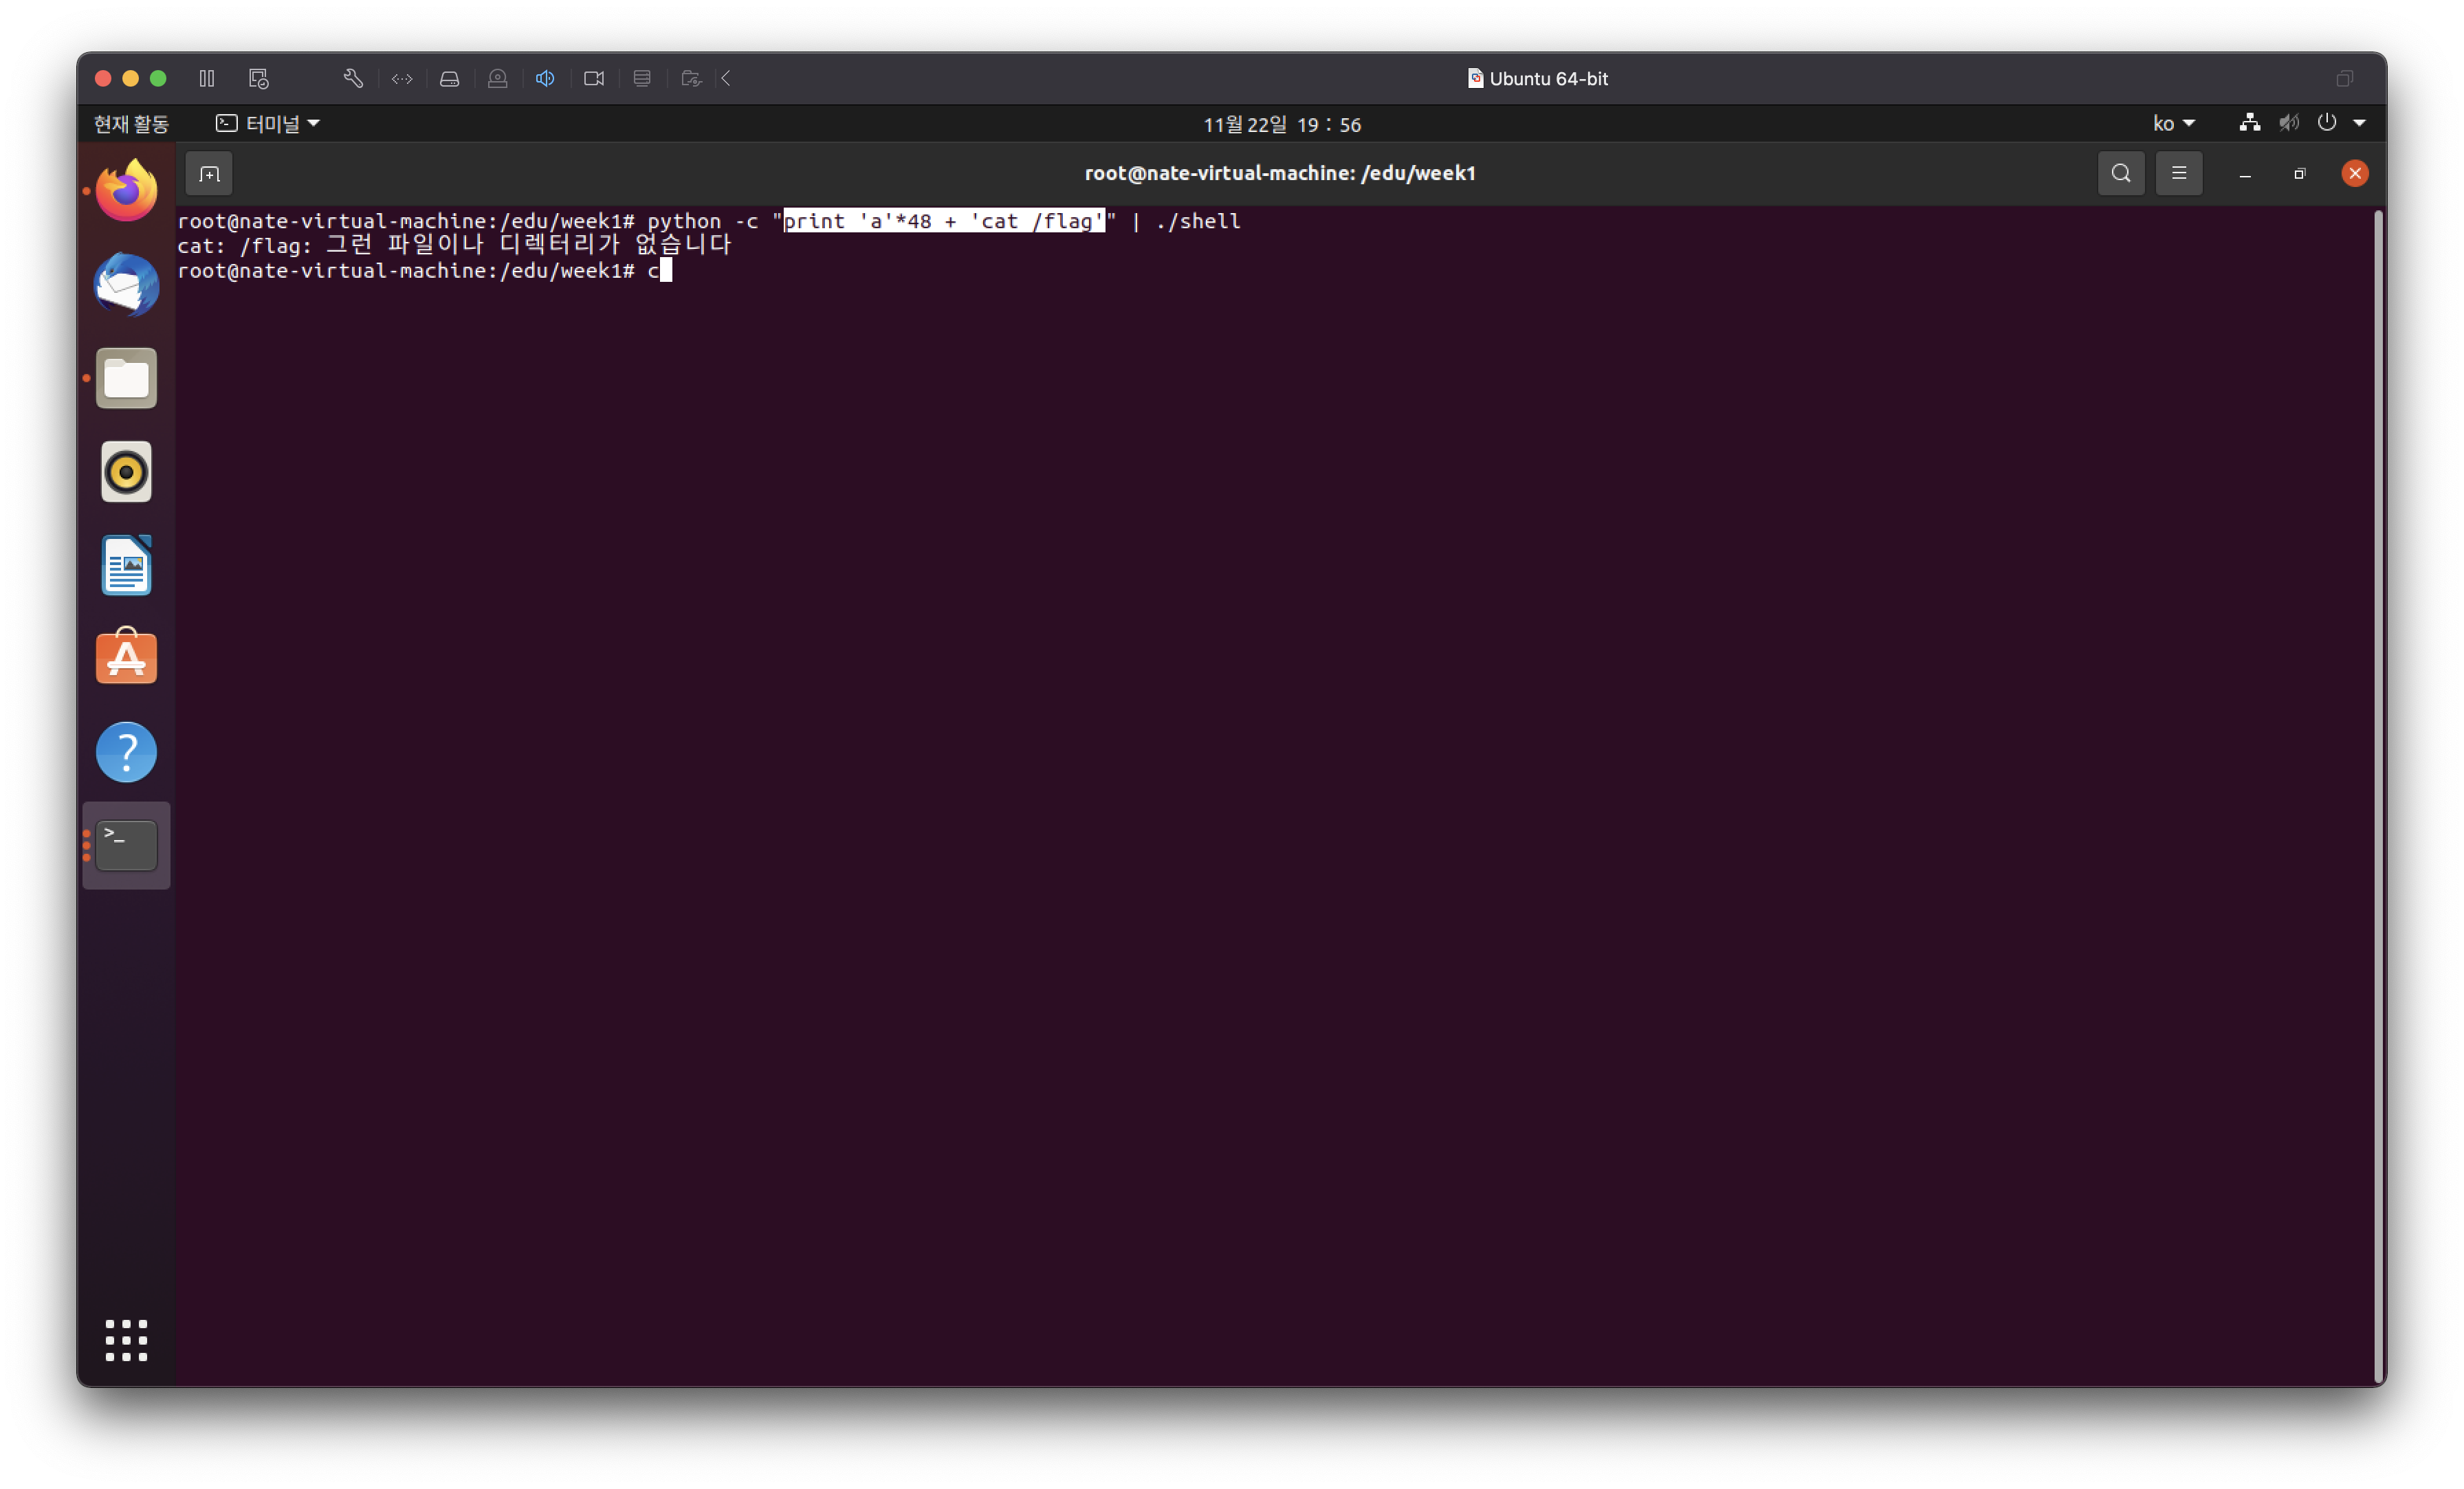The height and width of the screenshot is (1489, 2464).
Task: Click the network adapter arrows icon
Action: [x=402, y=78]
